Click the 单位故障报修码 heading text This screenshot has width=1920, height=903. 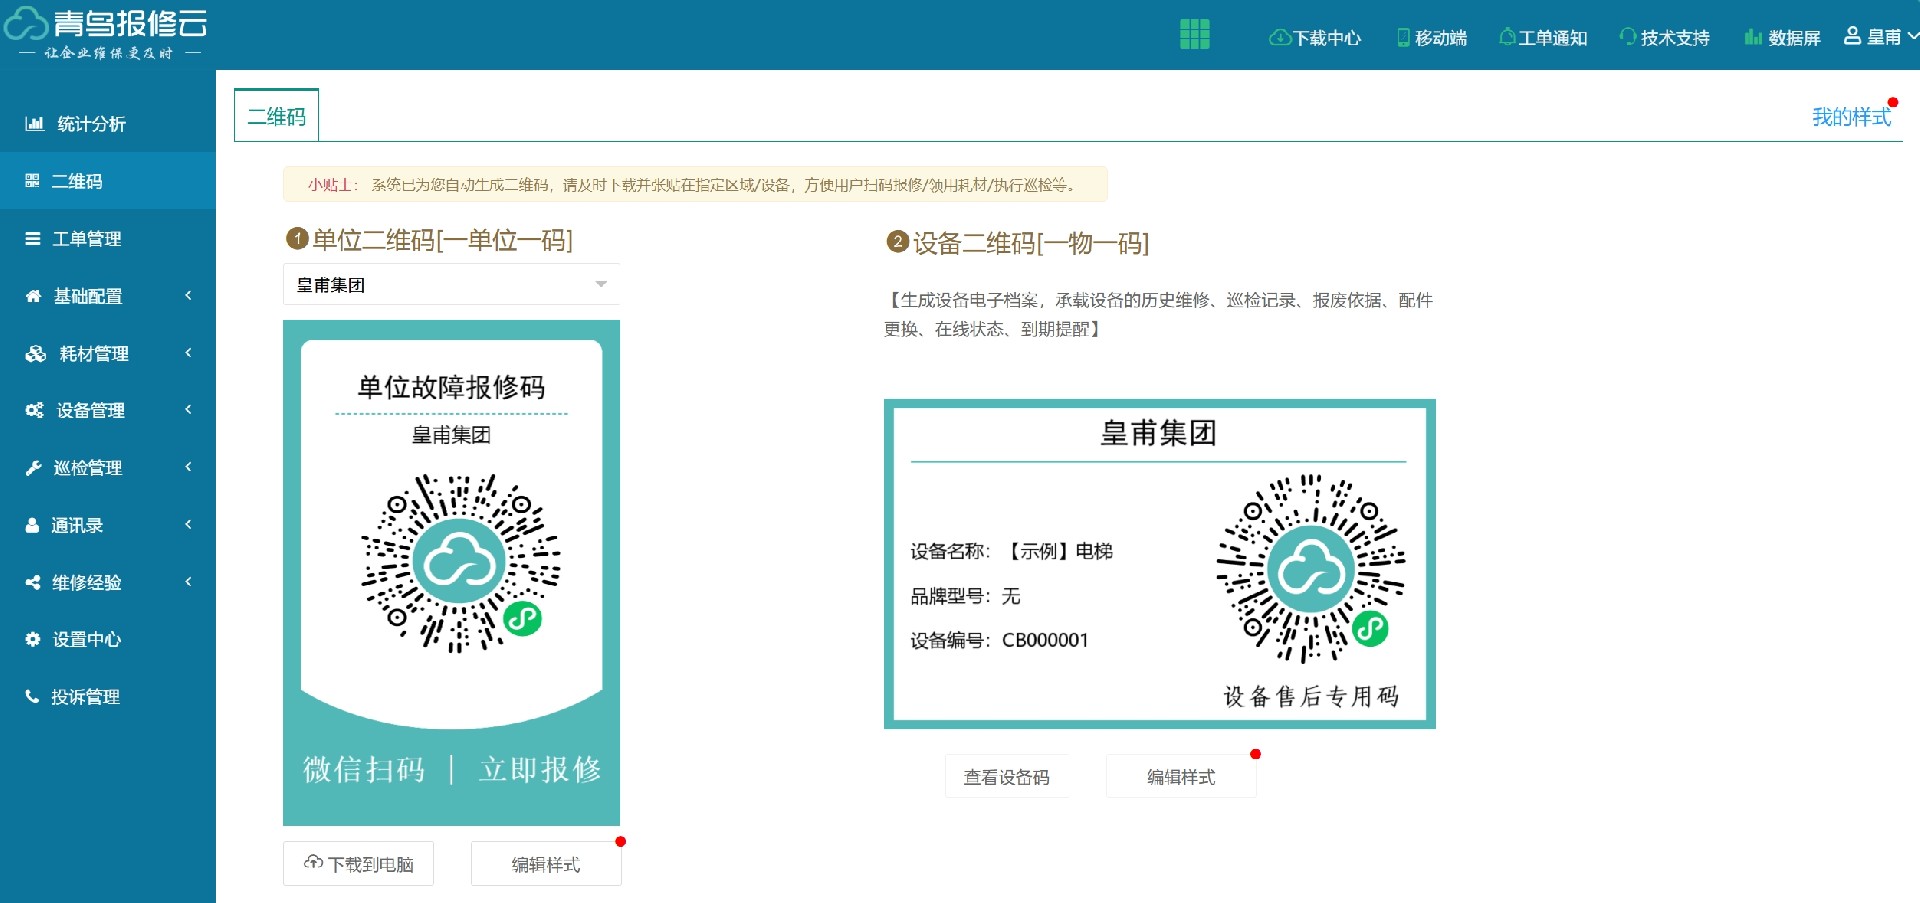(x=451, y=387)
